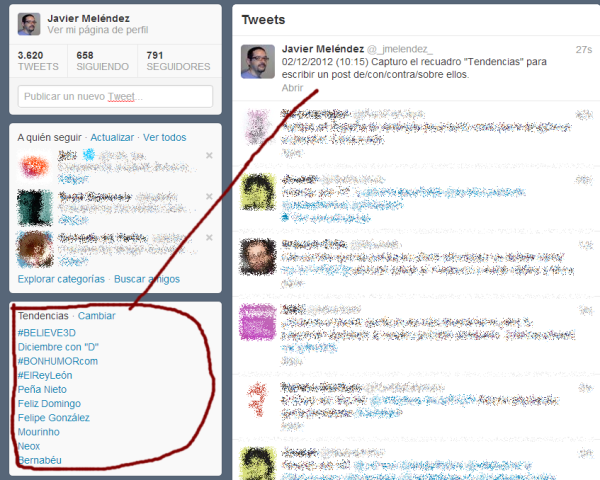Screen dimensions: 600x480
Task: Open the bearded face avatar in timeline
Action: click(258, 256)
